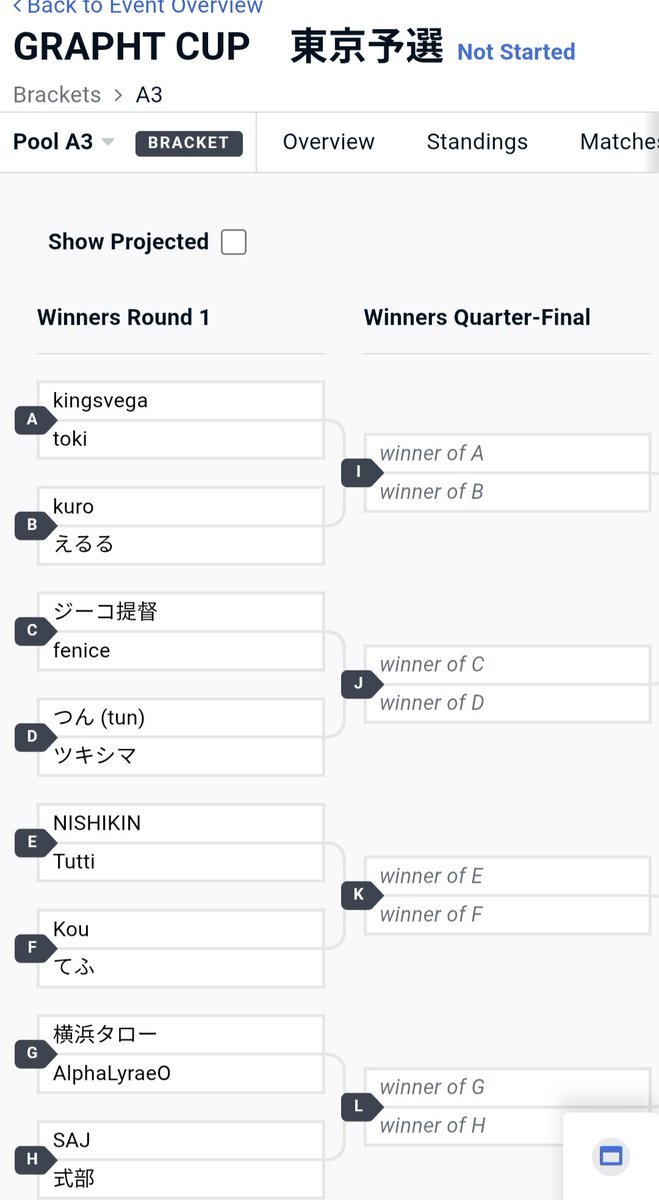Expand the Pool A3 dropdown
This screenshot has height=1200, width=659.
(64, 142)
